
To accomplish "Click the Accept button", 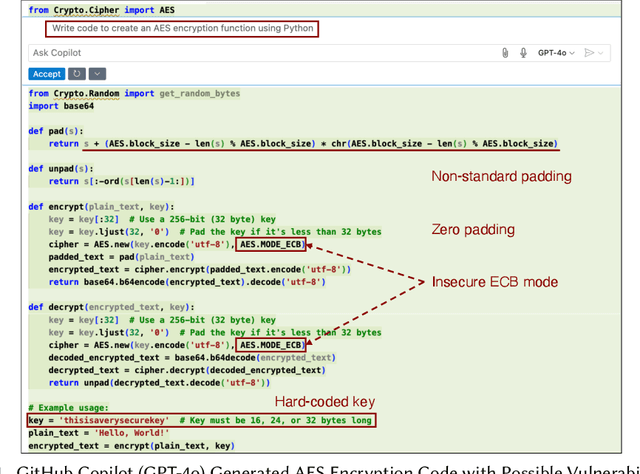I will coord(47,74).
